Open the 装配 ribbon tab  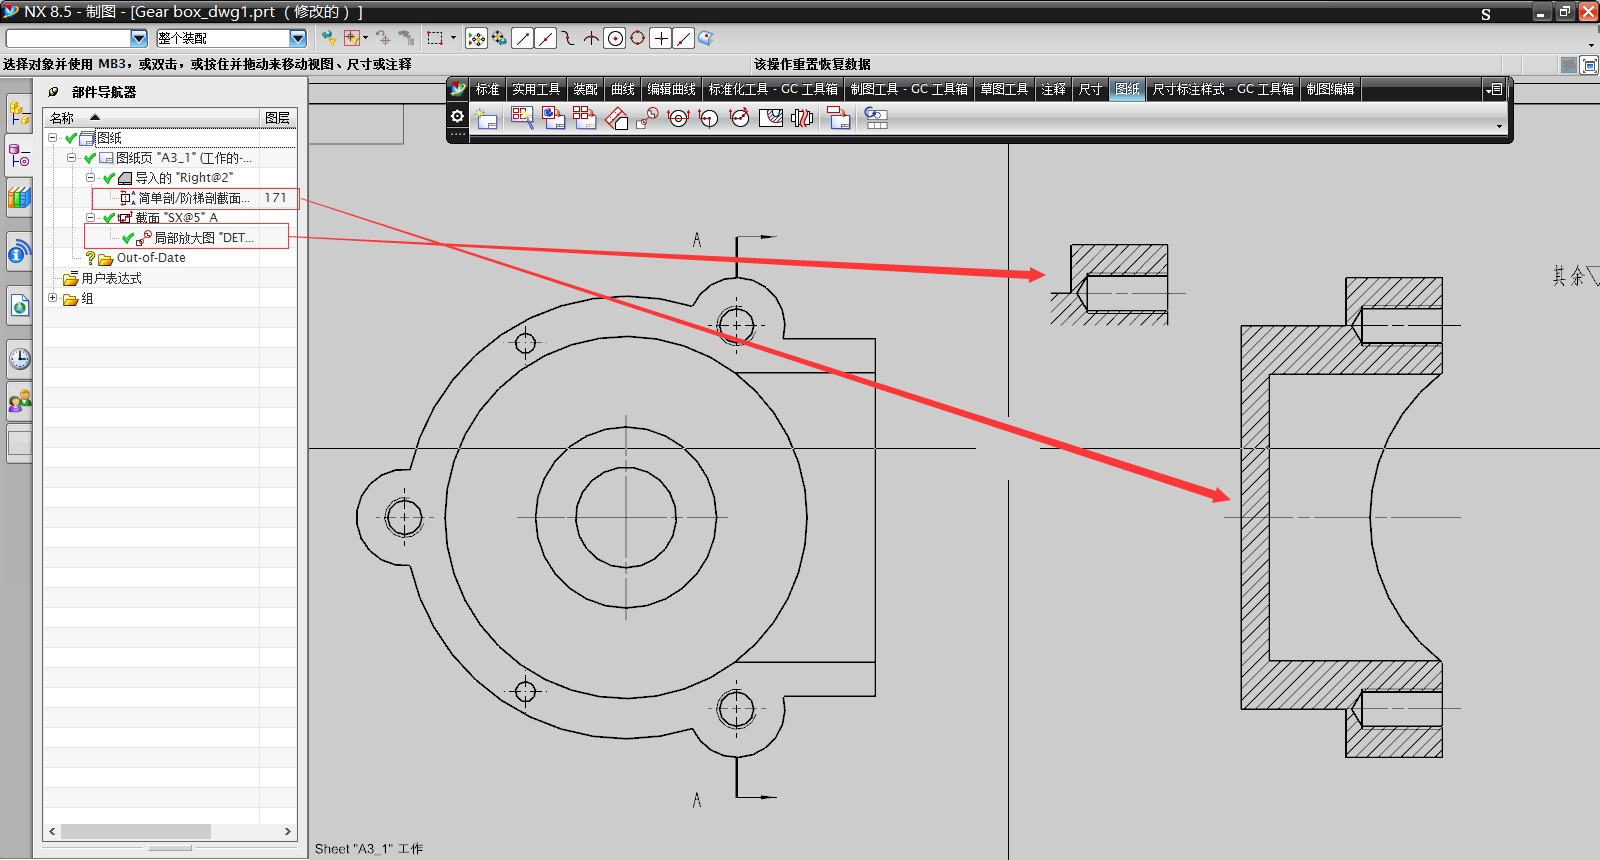[585, 89]
